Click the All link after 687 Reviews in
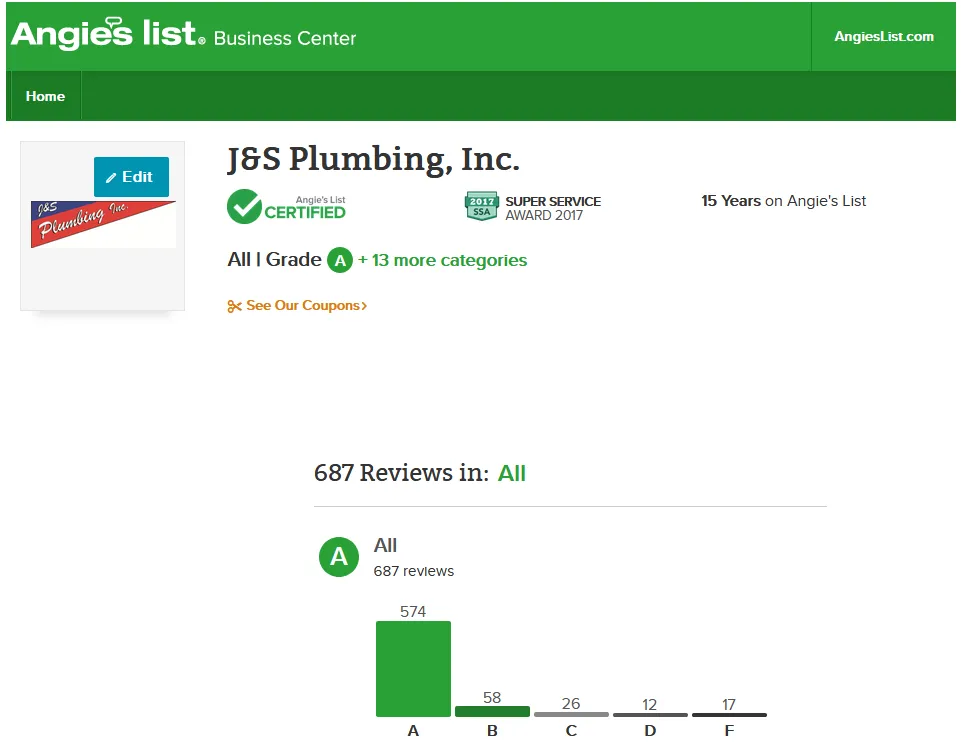The width and height of the screenshot is (961, 753). [x=512, y=473]
